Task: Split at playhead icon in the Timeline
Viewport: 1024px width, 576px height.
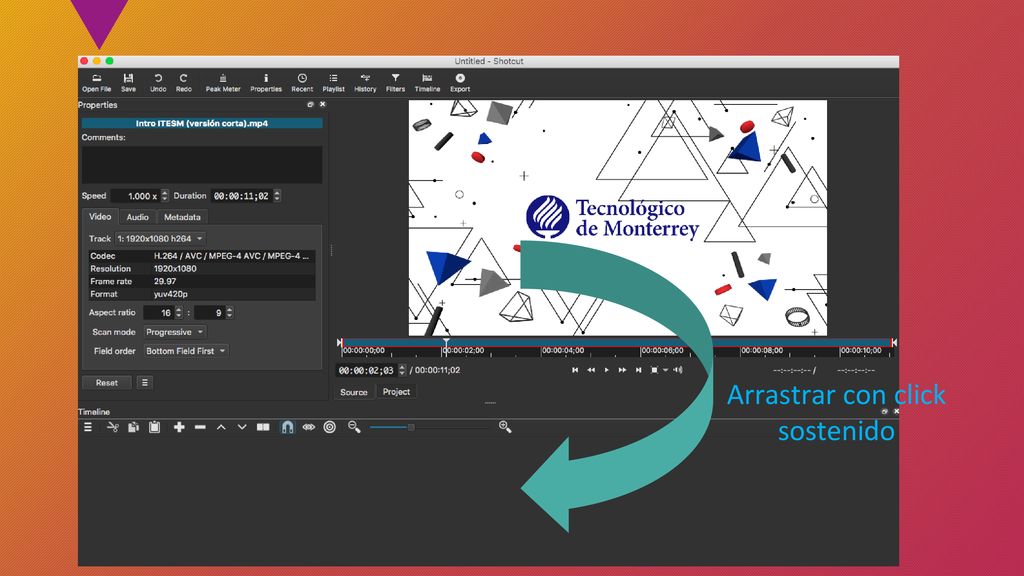Action: pyautogui.click(x=263, y=427)
